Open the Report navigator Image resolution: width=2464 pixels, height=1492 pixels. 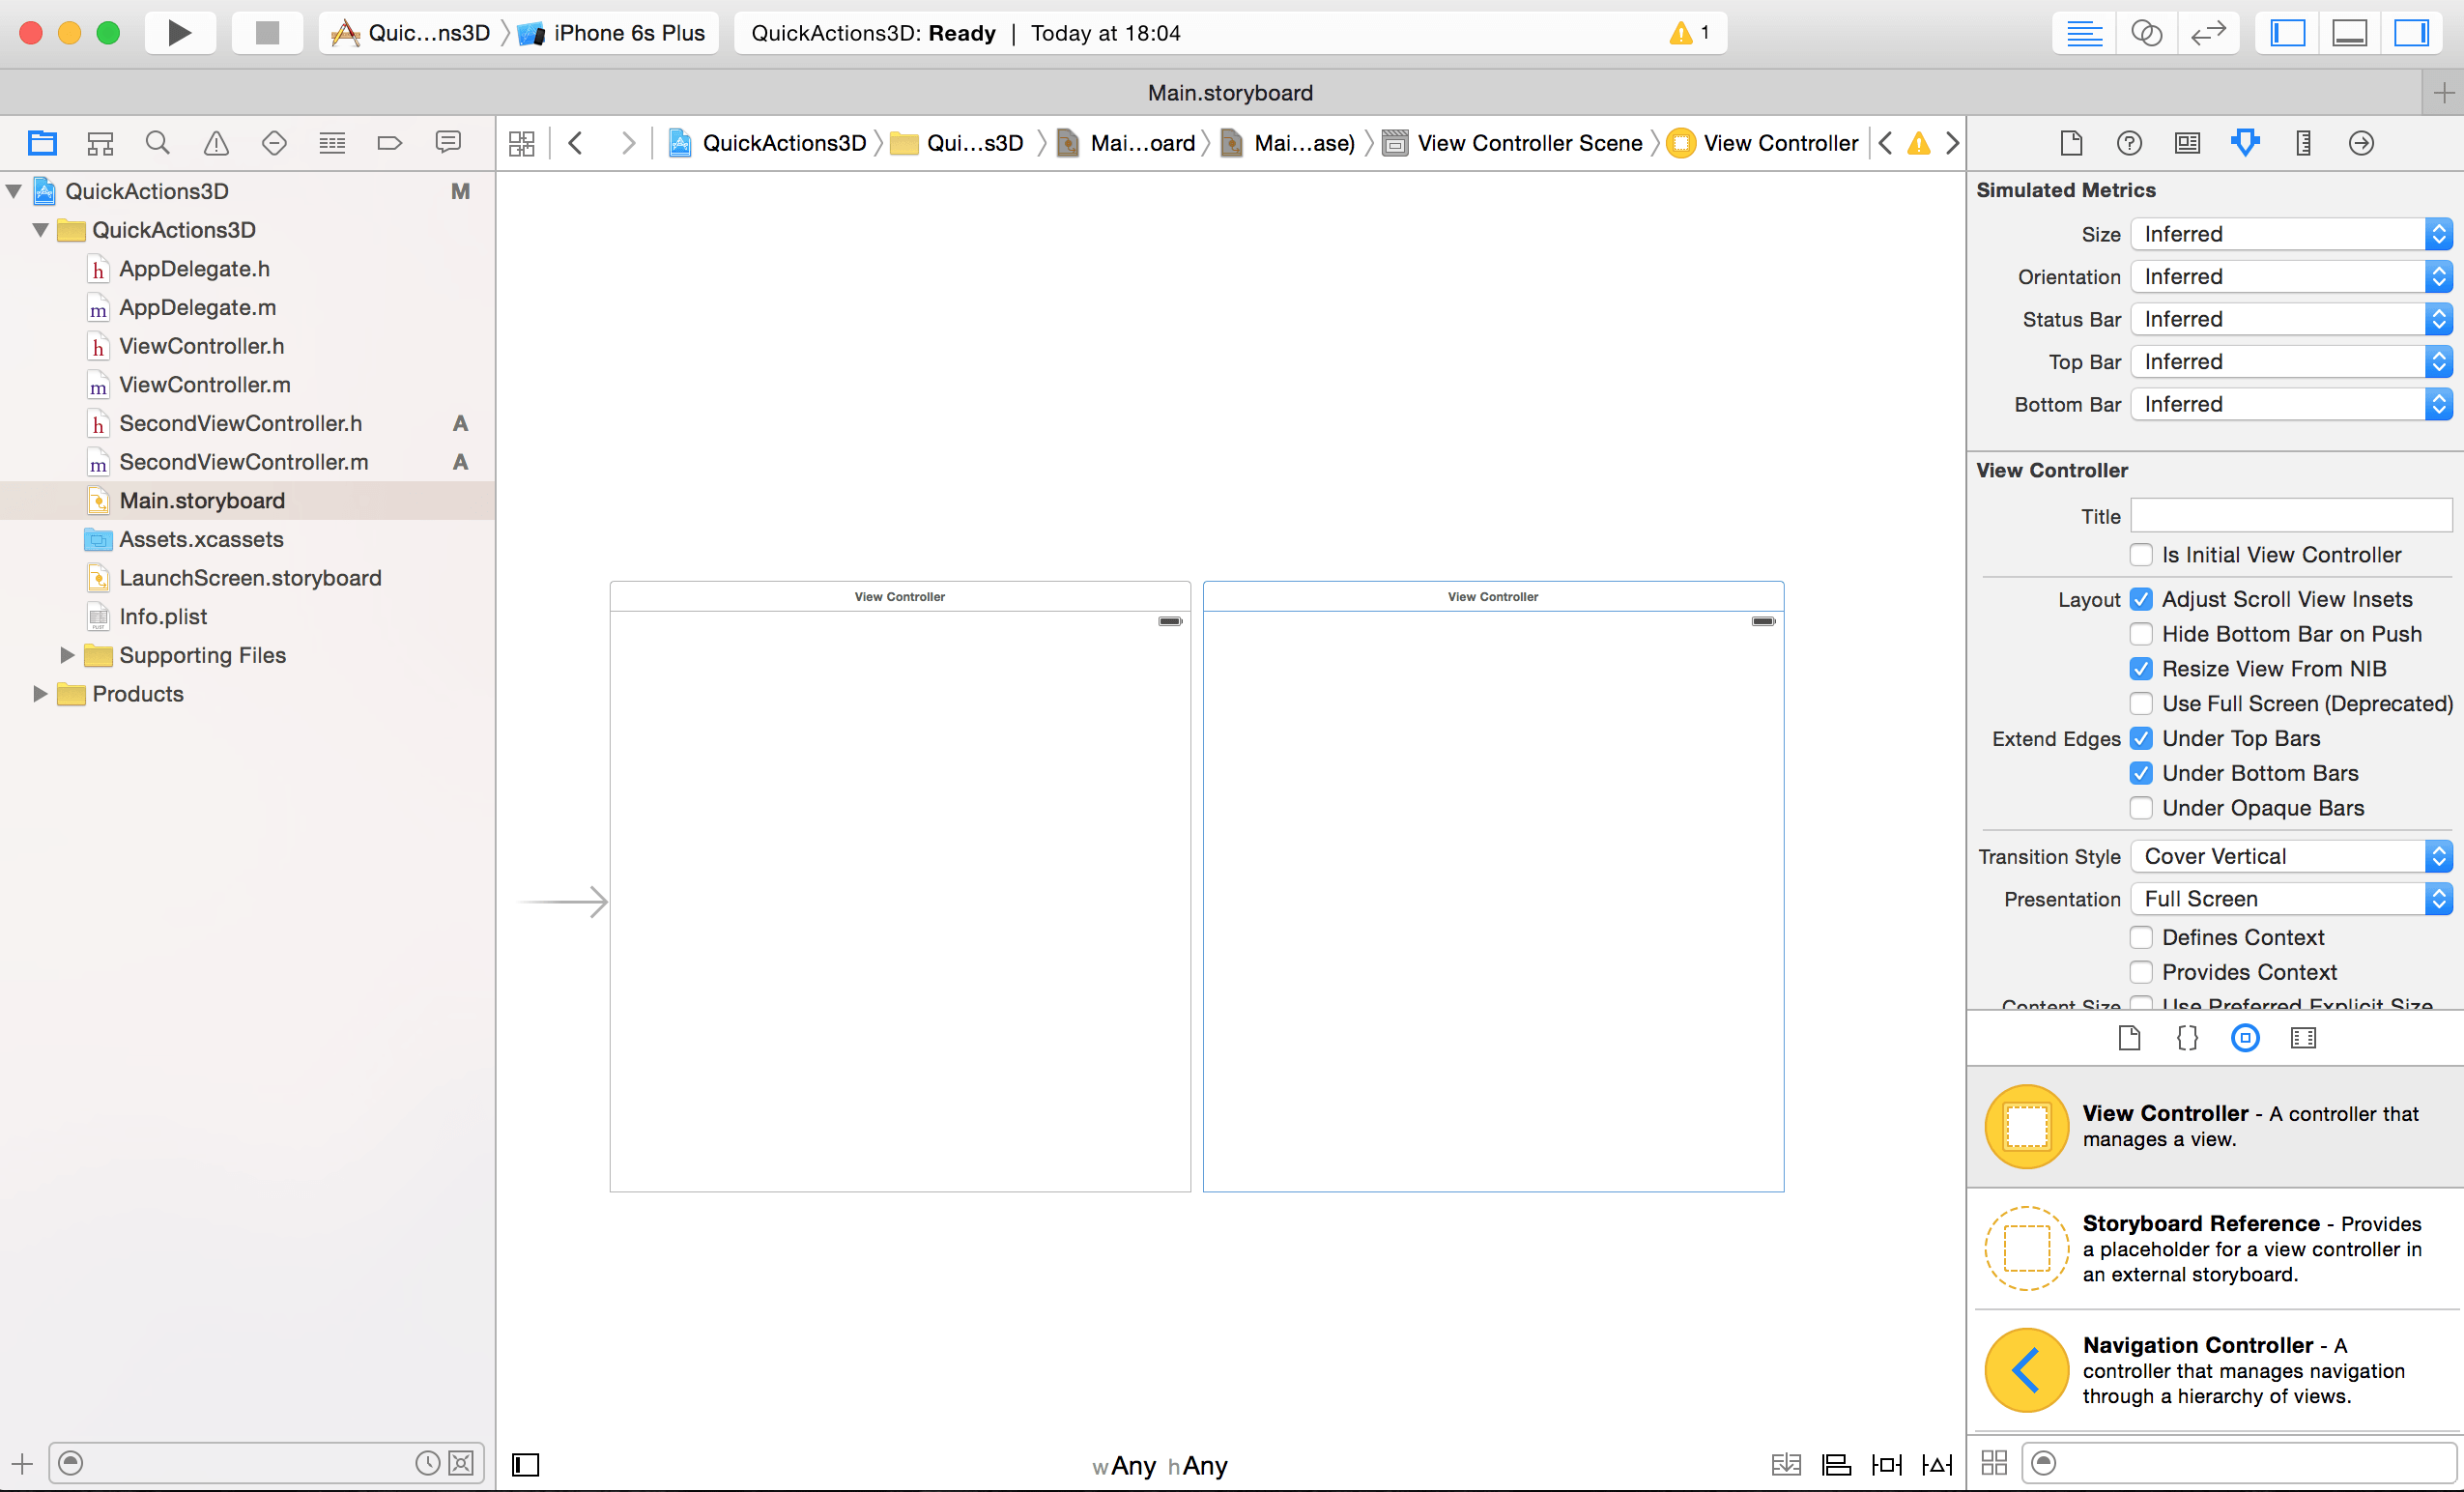448,143
